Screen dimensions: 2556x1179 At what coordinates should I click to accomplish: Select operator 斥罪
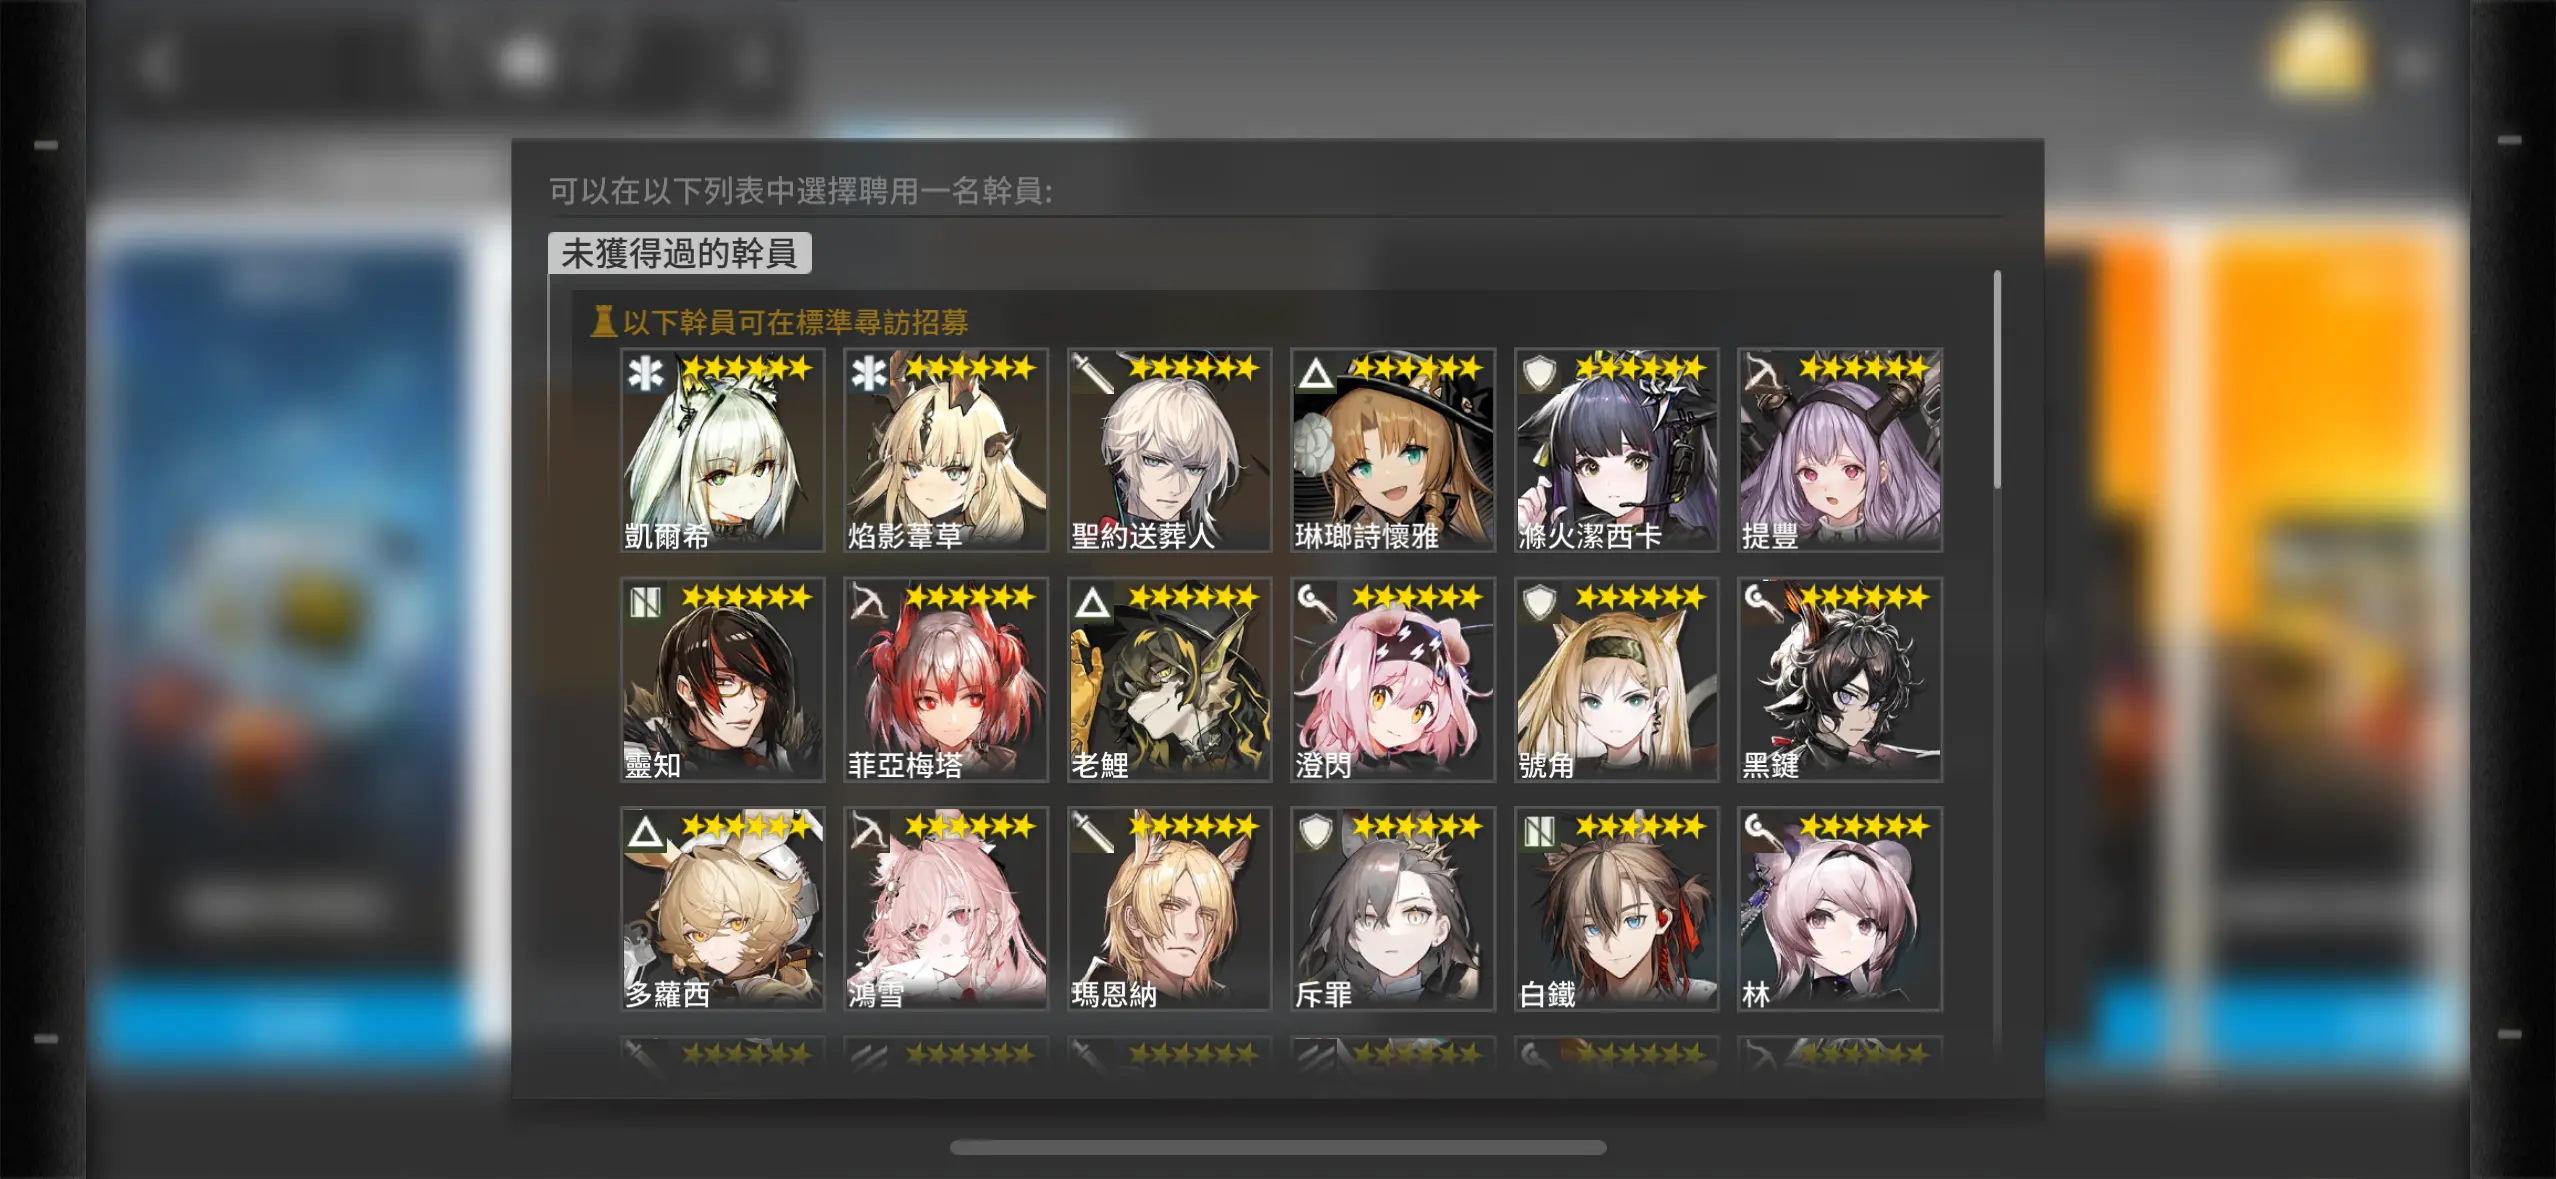click(1393, 908)
